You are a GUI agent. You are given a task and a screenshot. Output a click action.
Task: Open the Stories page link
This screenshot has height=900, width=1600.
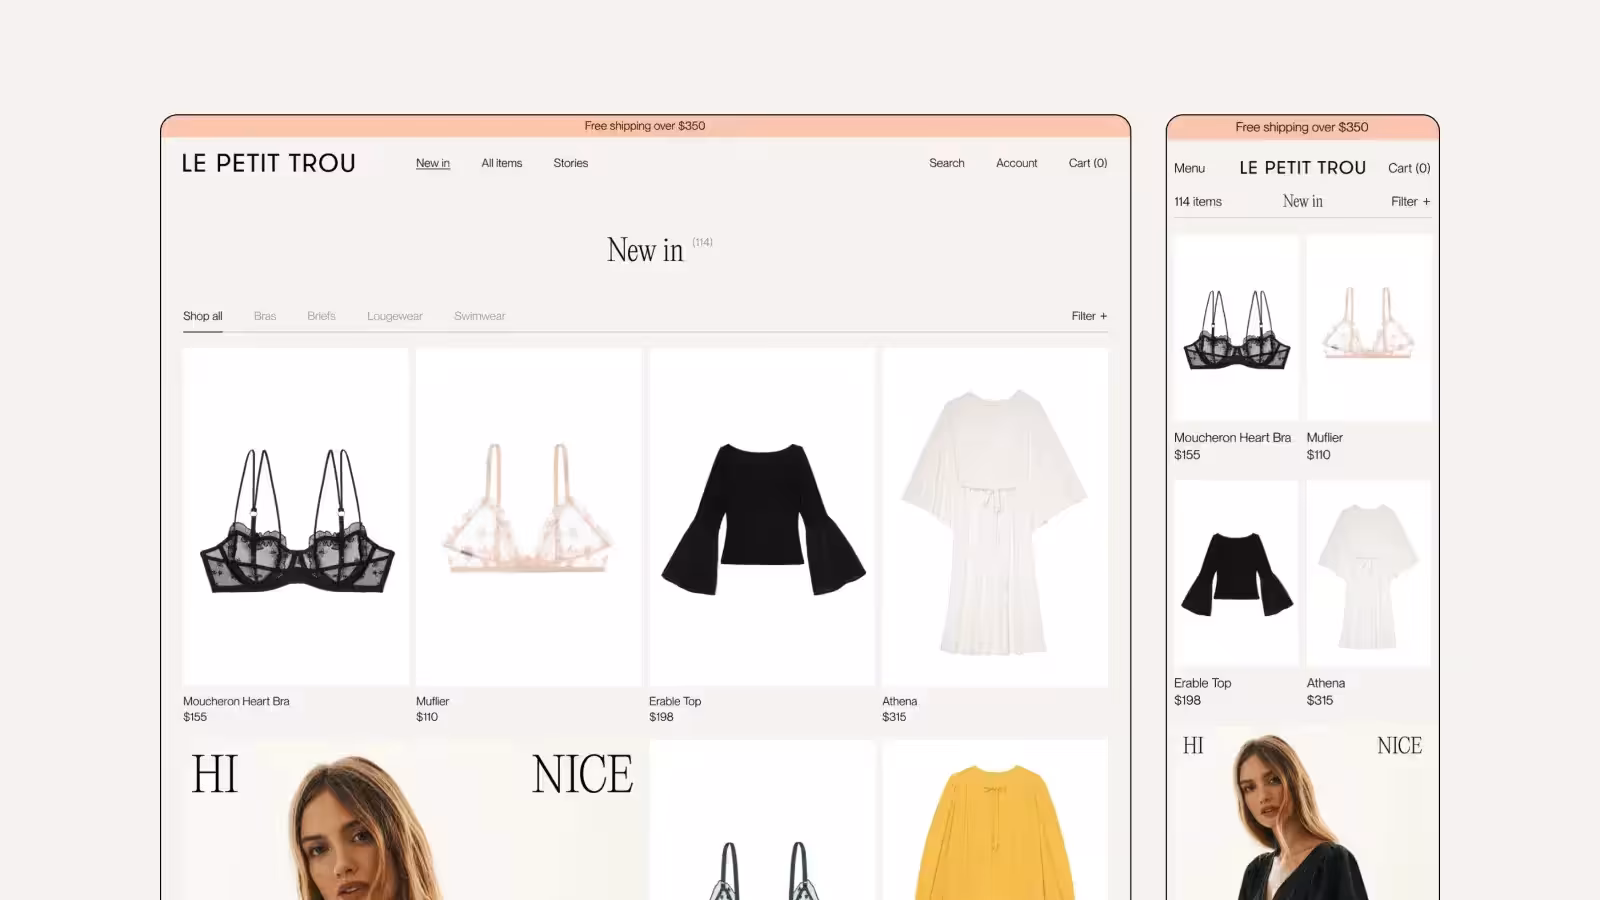point(570,163)
